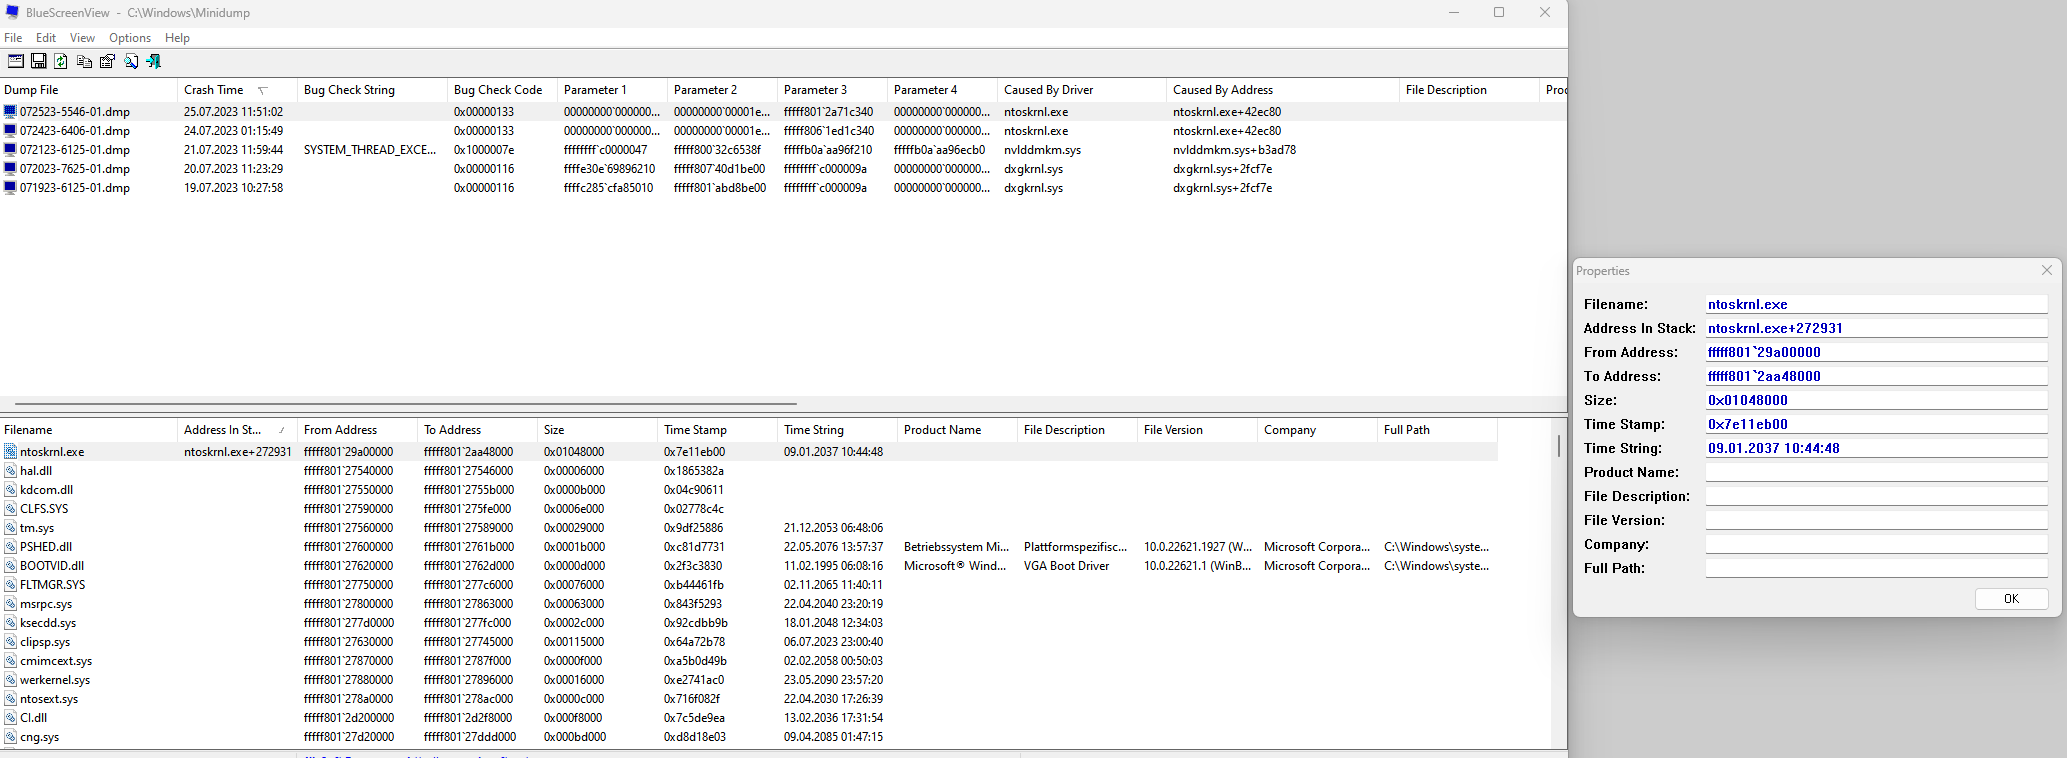The image size is (2067, 758).
Task: Click the file icon beside hal.dll
Action: (11, 471)
